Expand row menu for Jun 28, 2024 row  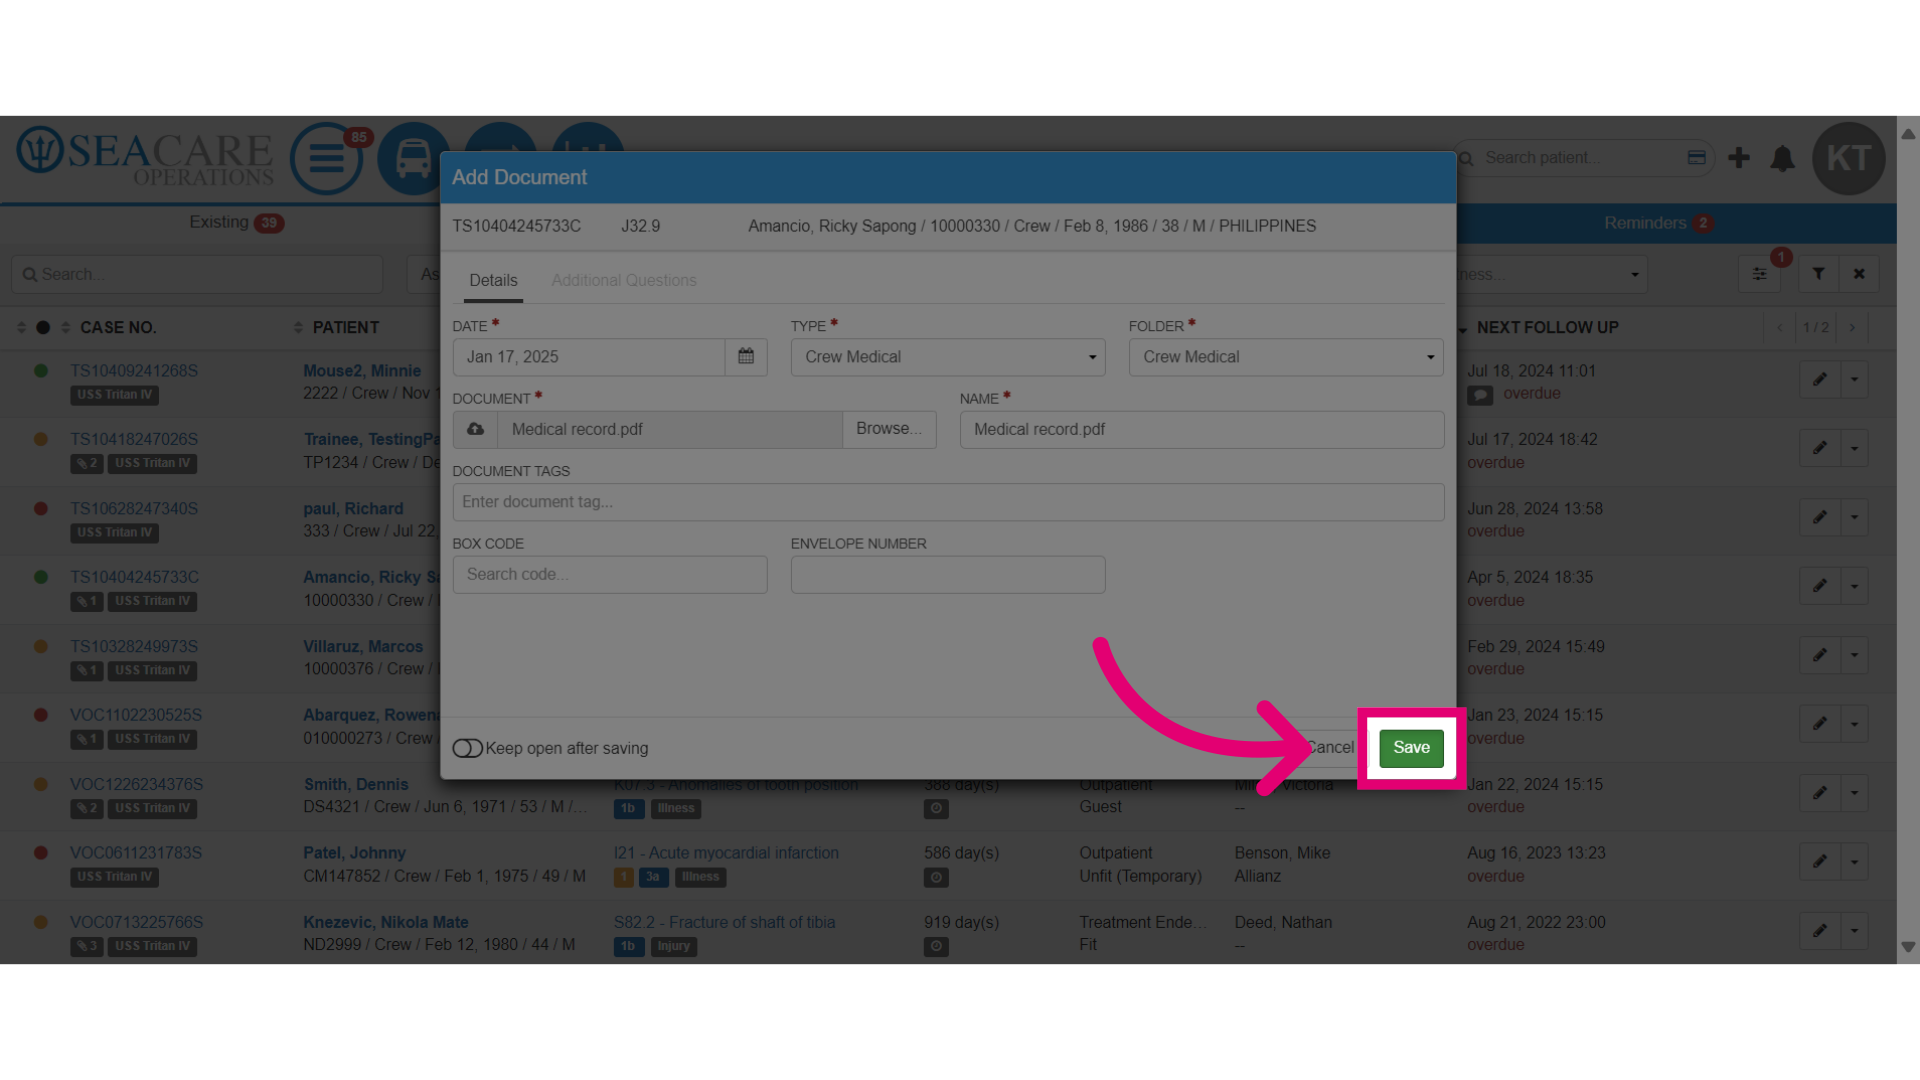[x=1855, y=517]
